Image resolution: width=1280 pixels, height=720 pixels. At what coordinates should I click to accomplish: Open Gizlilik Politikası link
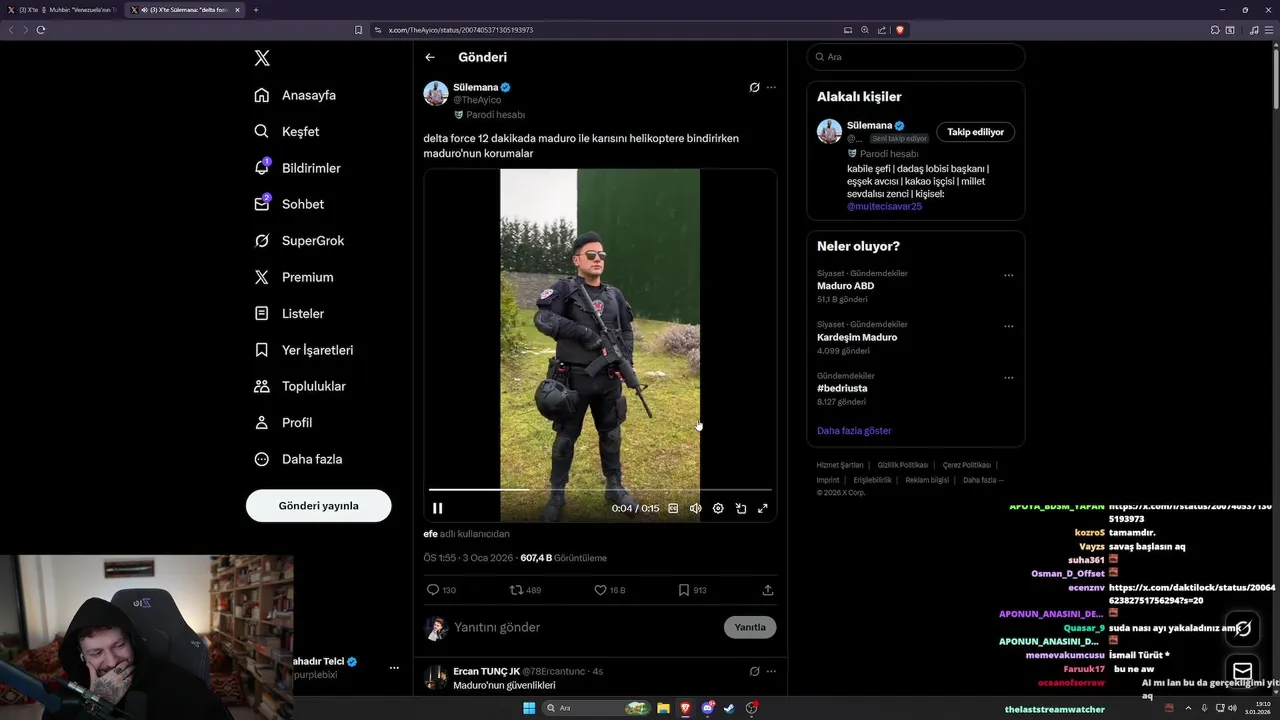point(903,465)
